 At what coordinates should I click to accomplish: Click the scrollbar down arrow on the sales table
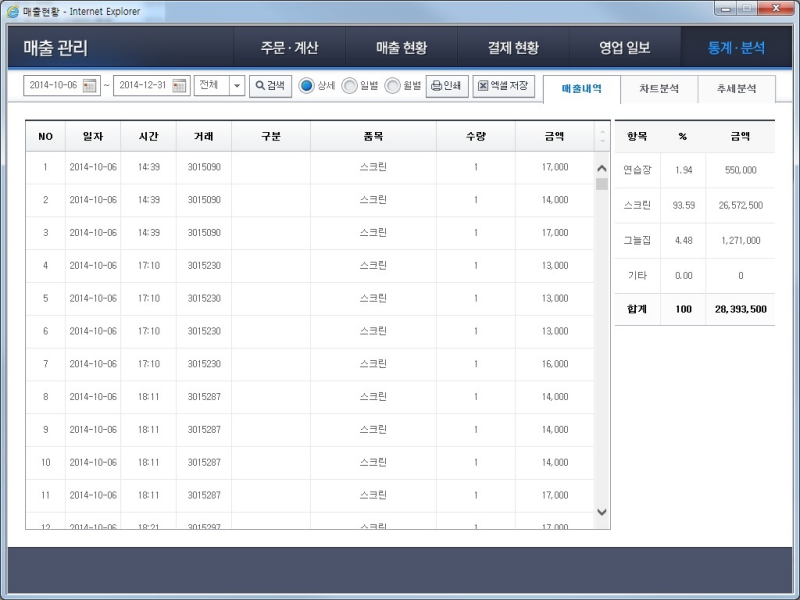601,512
